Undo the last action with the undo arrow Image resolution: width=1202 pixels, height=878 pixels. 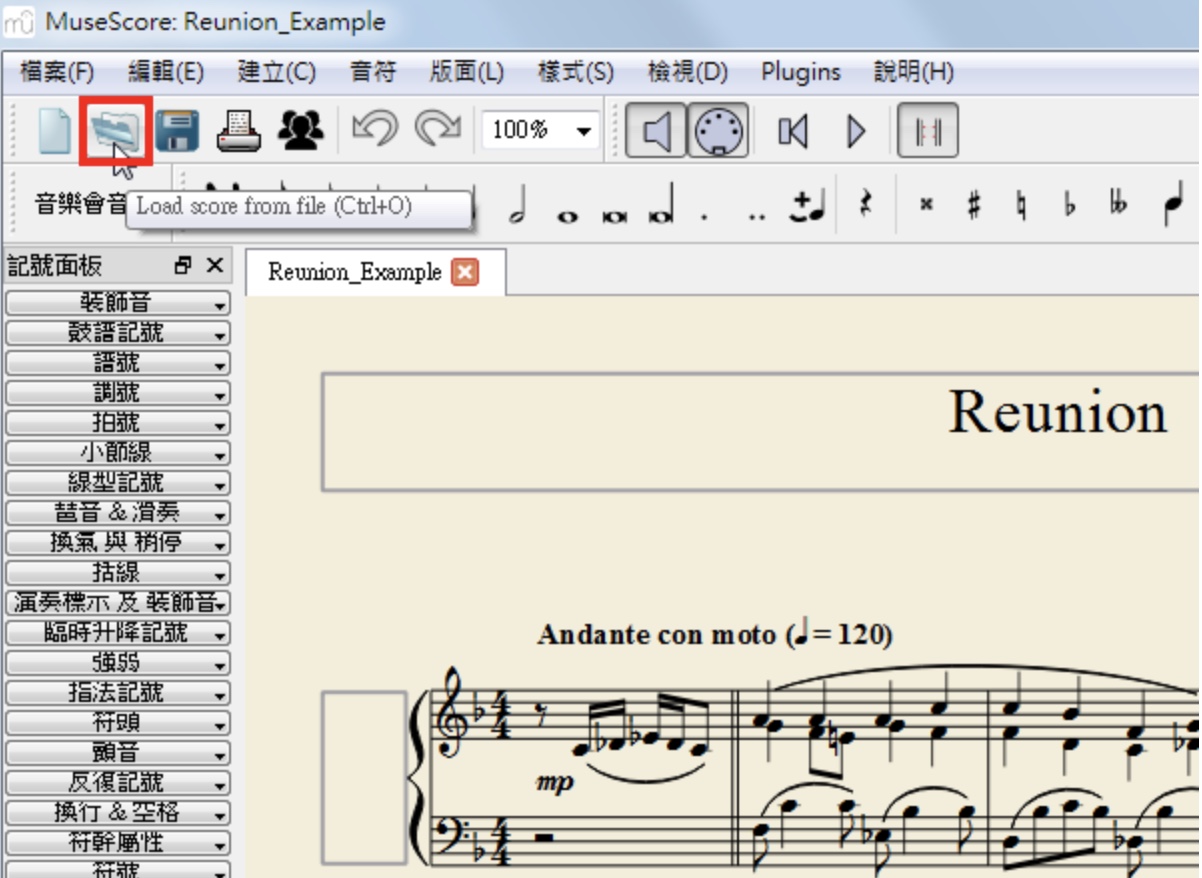click(375, 131)
